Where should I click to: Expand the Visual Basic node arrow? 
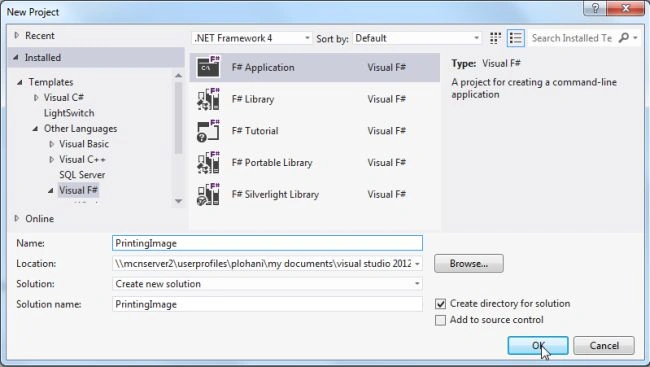(51, 144)
